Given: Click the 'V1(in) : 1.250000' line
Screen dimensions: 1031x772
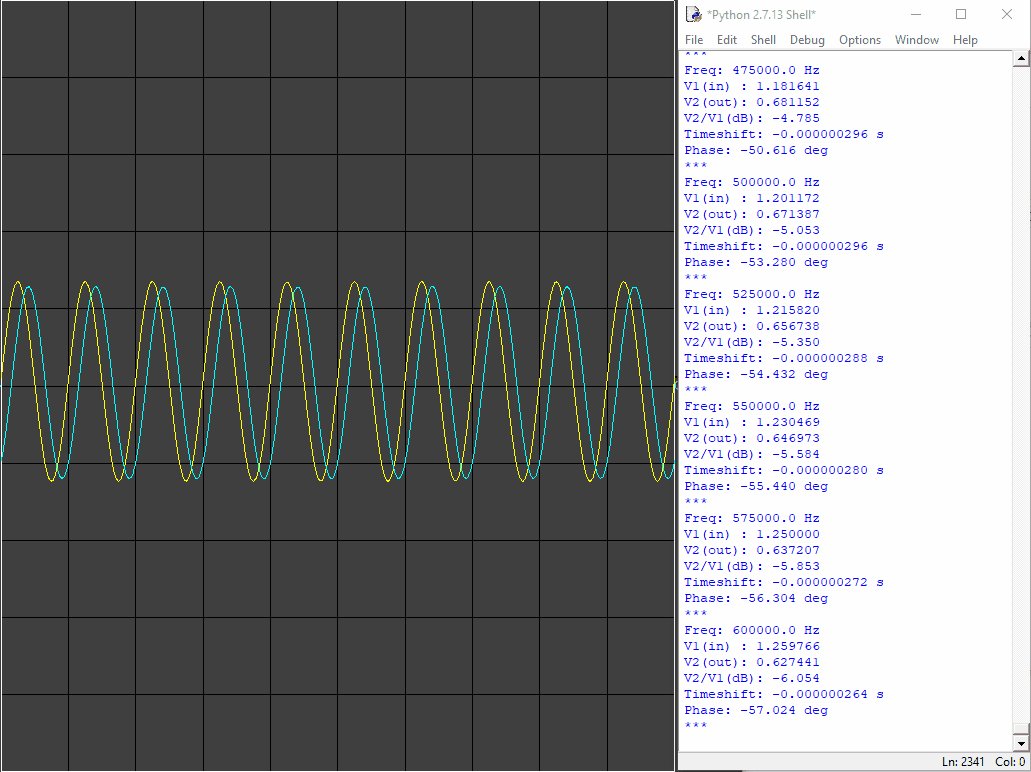Looking at the screenshot, I should pyautogui.click(x=752, y=534).
